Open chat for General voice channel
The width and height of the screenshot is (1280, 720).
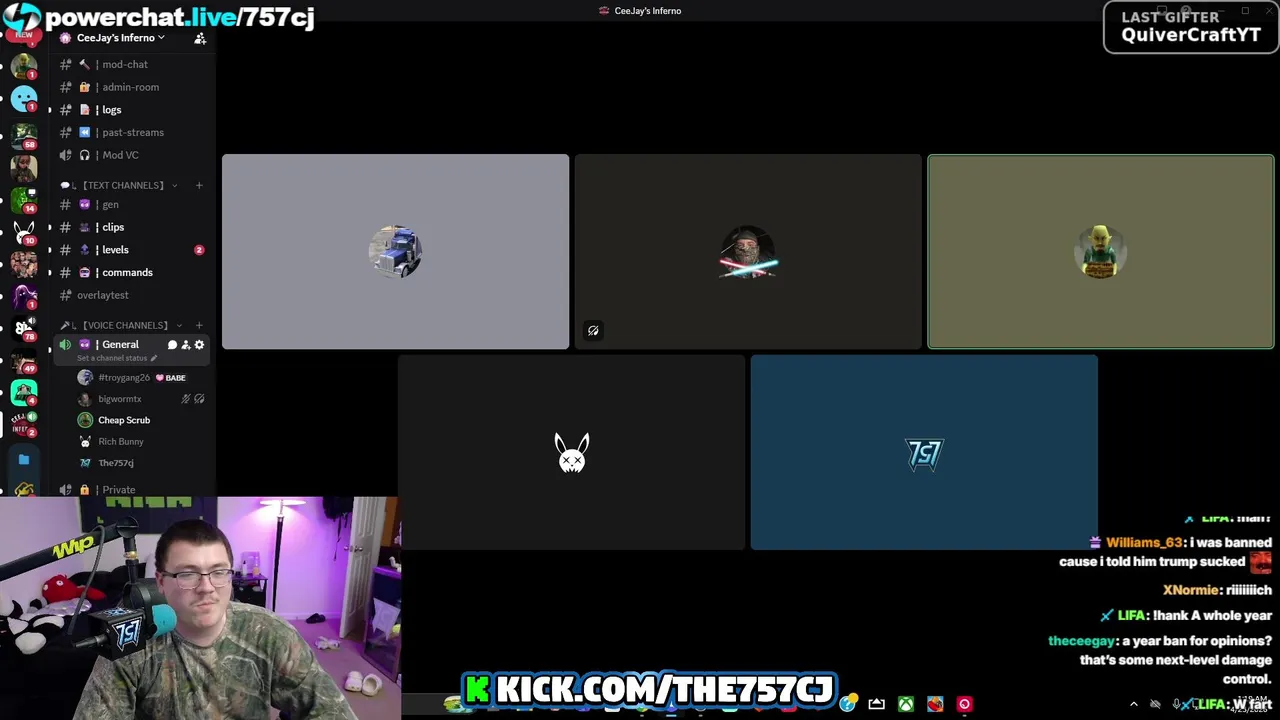pos(172,345)
